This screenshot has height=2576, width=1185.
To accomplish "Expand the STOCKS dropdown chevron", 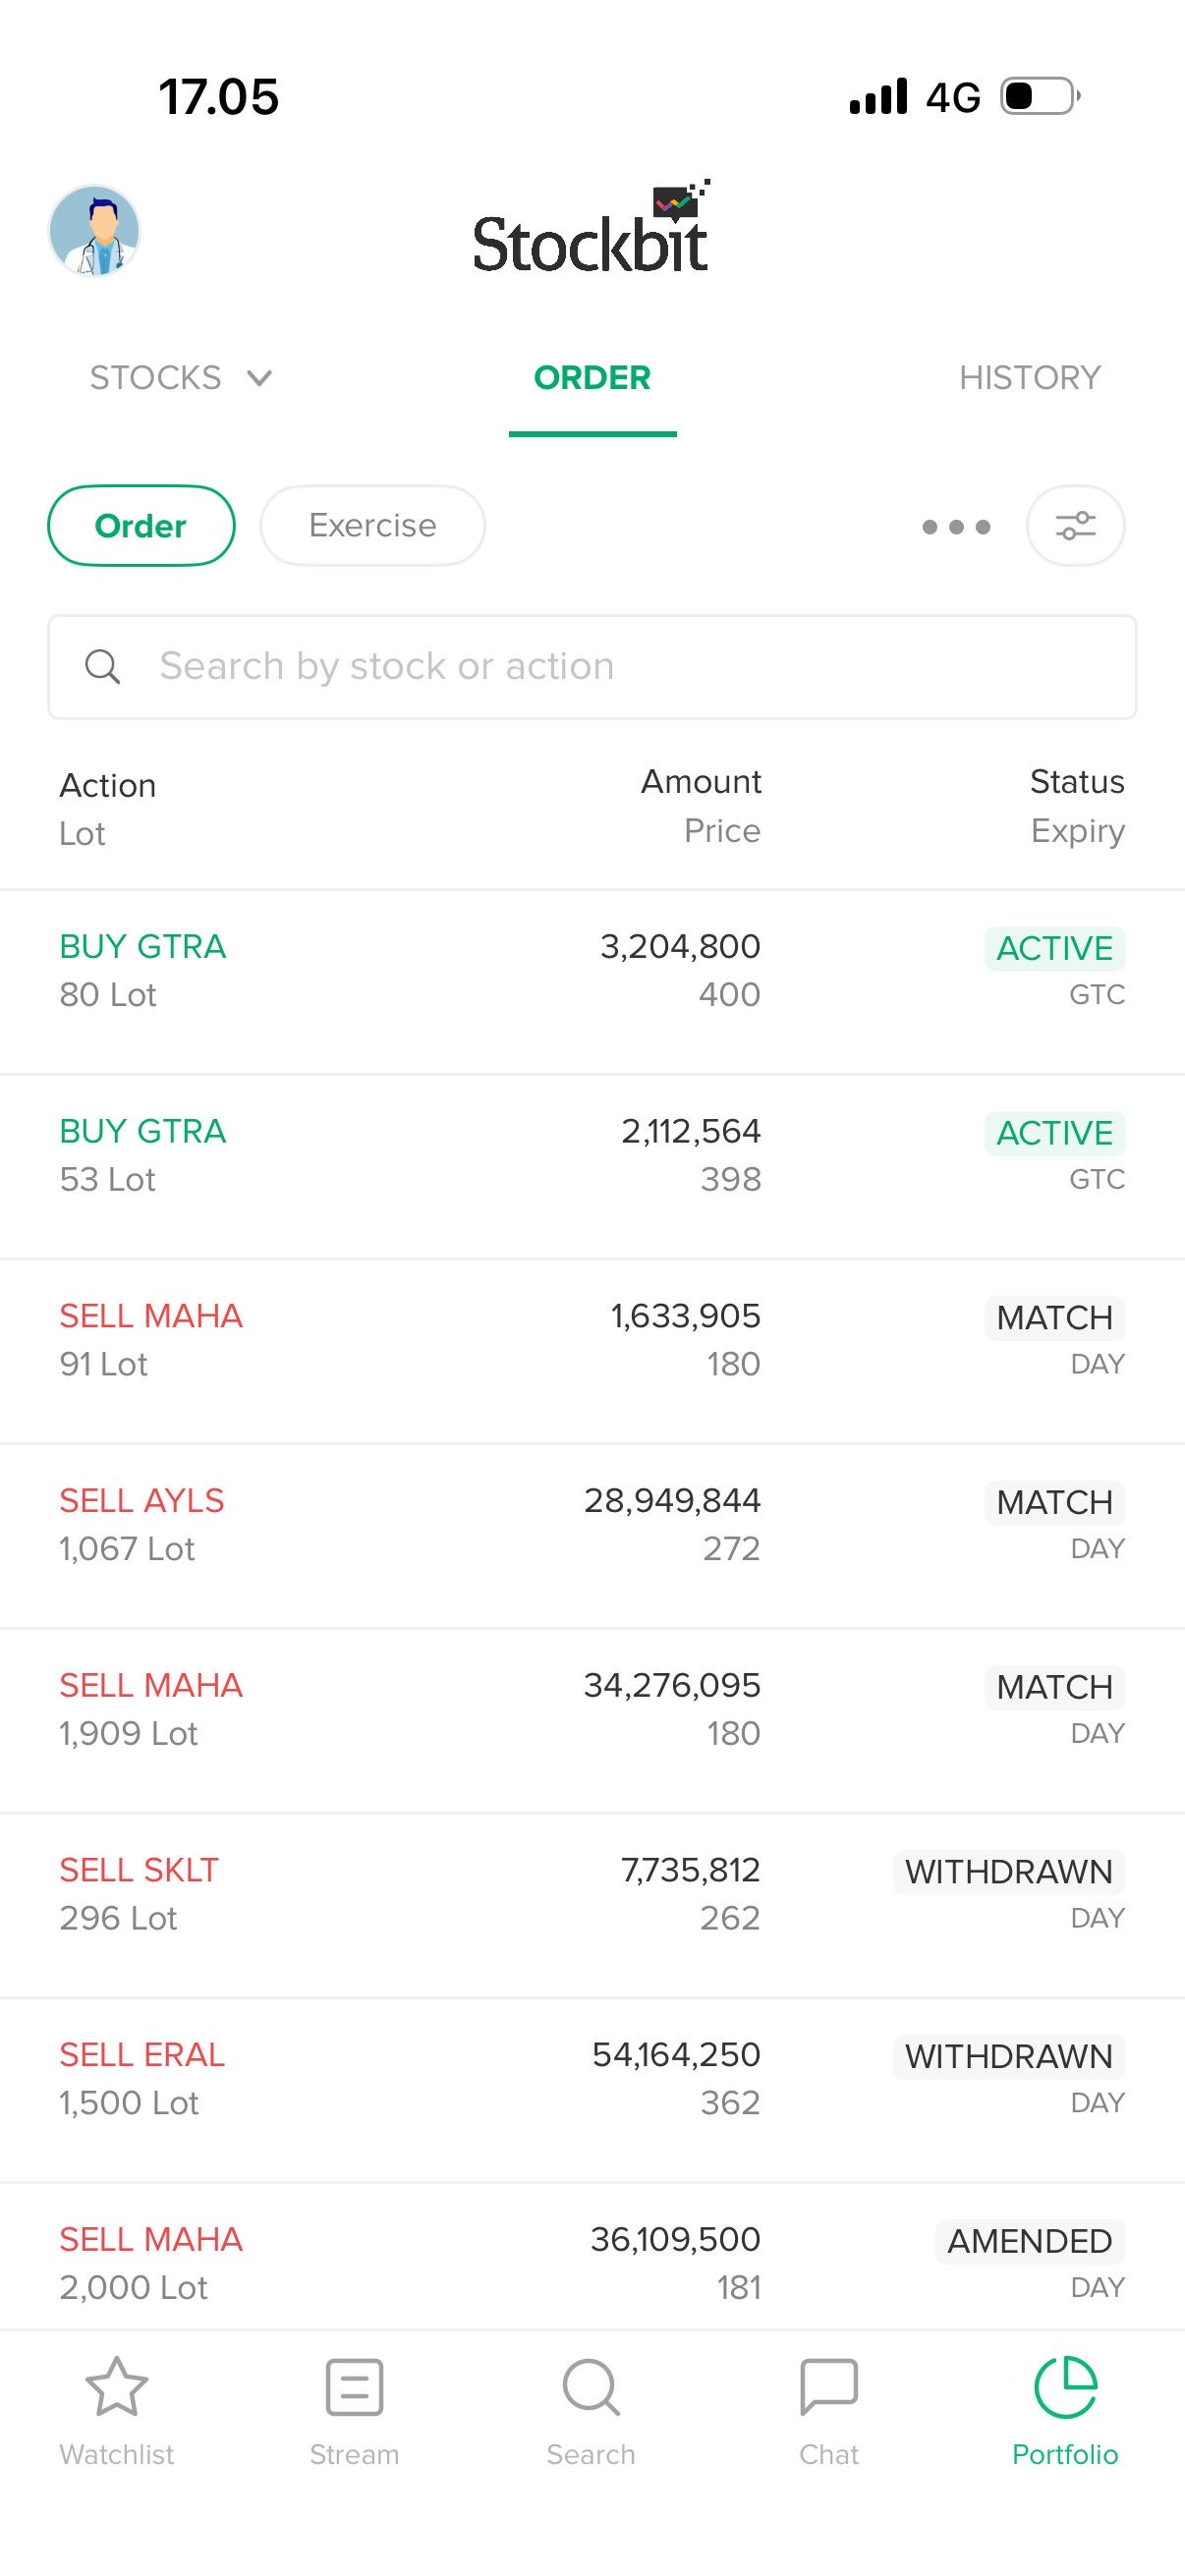I will pyautogui.click(x=260, y=378).
